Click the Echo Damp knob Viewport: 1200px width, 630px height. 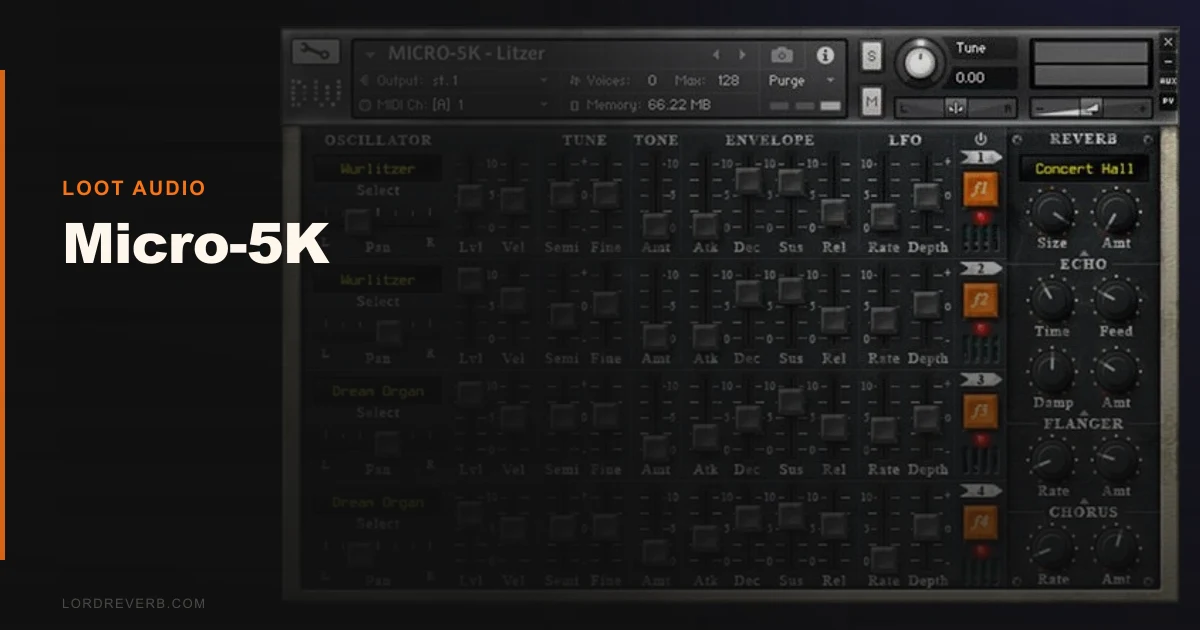pyautogui.click(x=1052, y=371)
